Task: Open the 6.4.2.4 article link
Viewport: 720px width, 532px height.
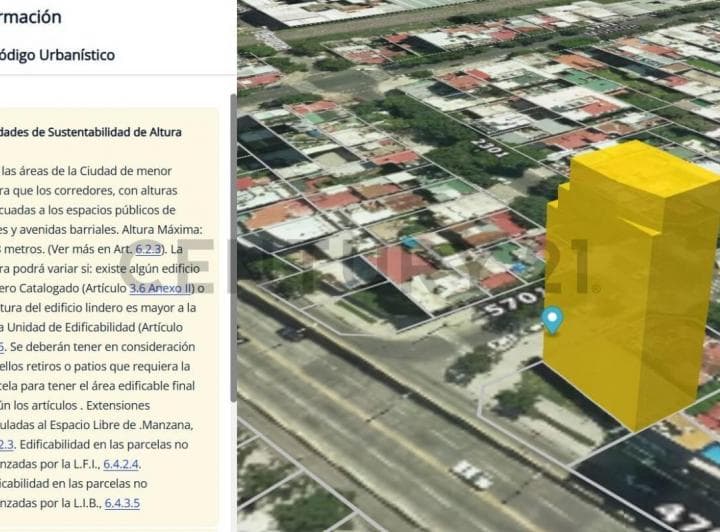Action: point(121,464)
